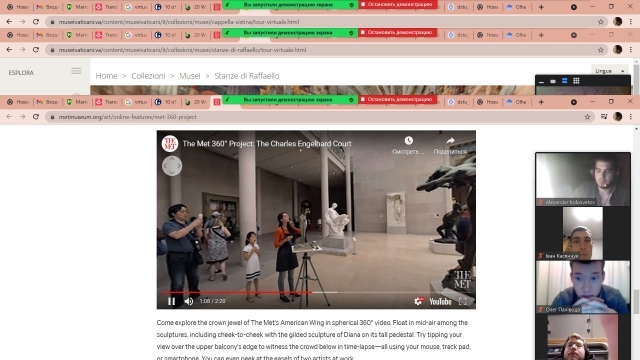
Task: Select Alexander Kolosvetov's video thumbnail
Action: pos(583,179)
